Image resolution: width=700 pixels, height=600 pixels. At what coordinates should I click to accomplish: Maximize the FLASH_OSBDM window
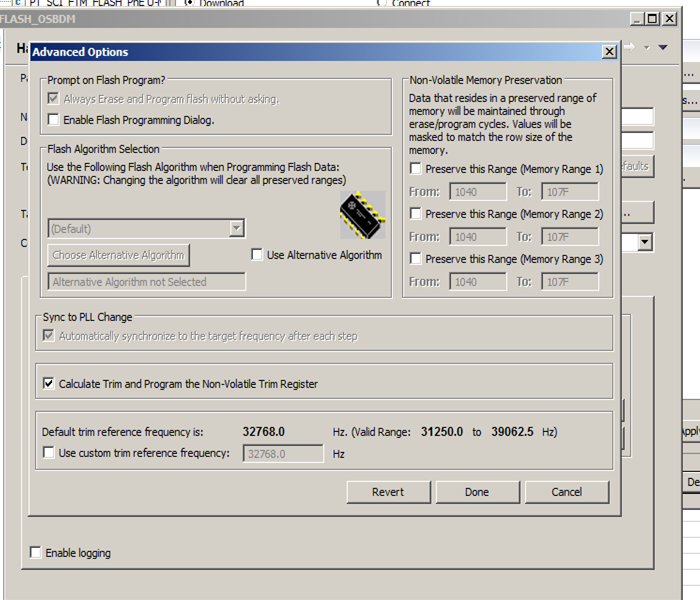653,19
